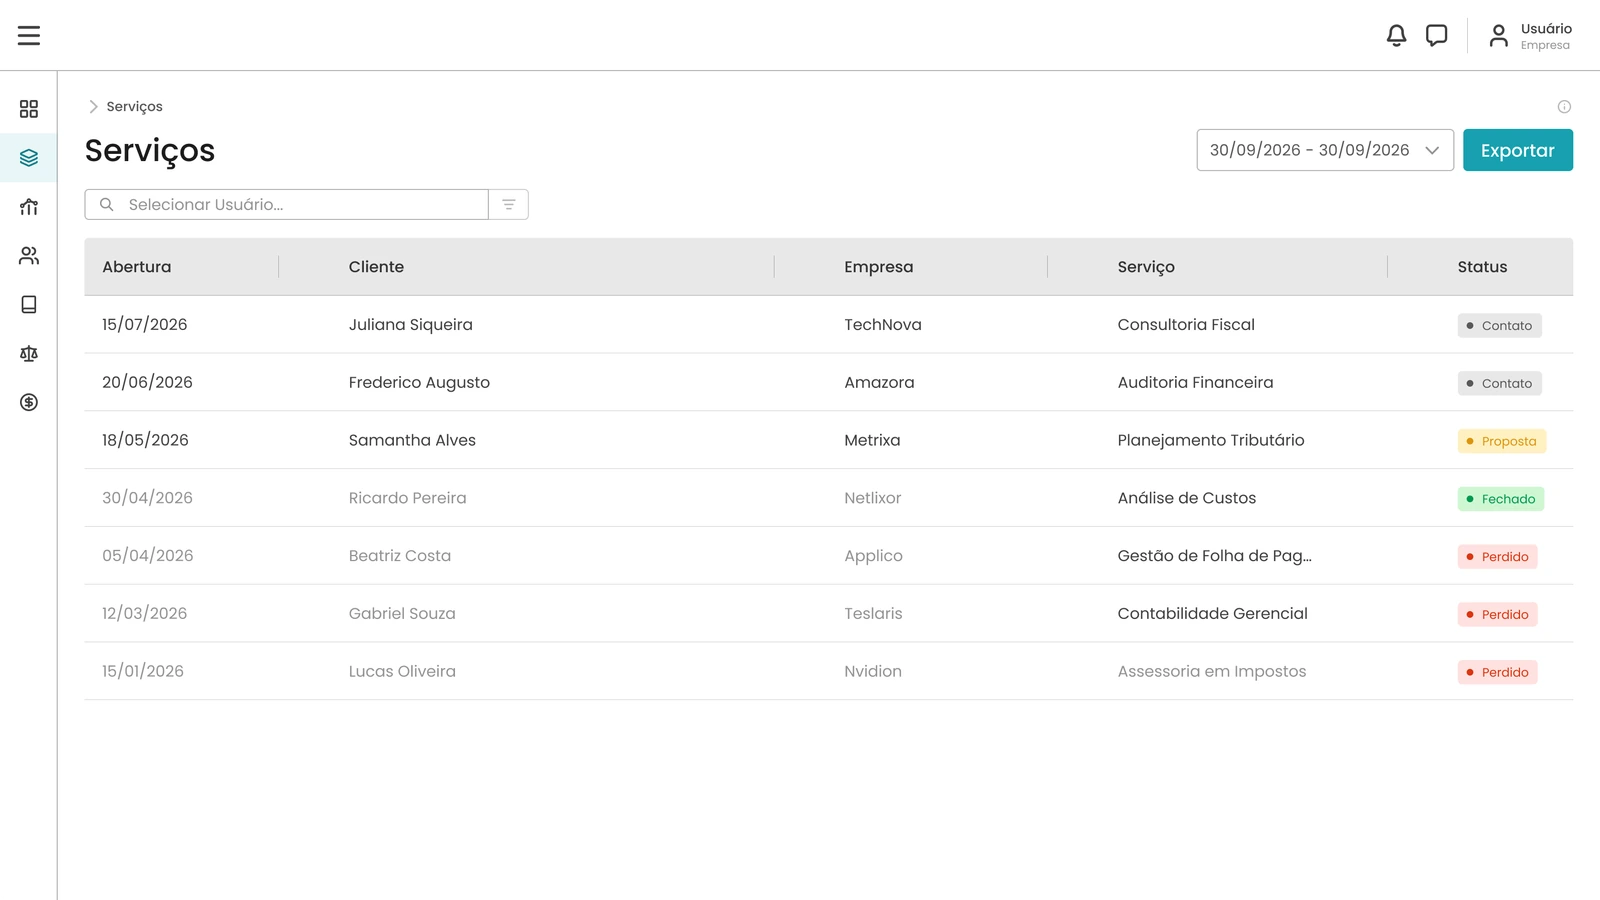Click Auditoria Financeira service
The width and height of the screenshot is (1600, 900).
coord(1195,382)
